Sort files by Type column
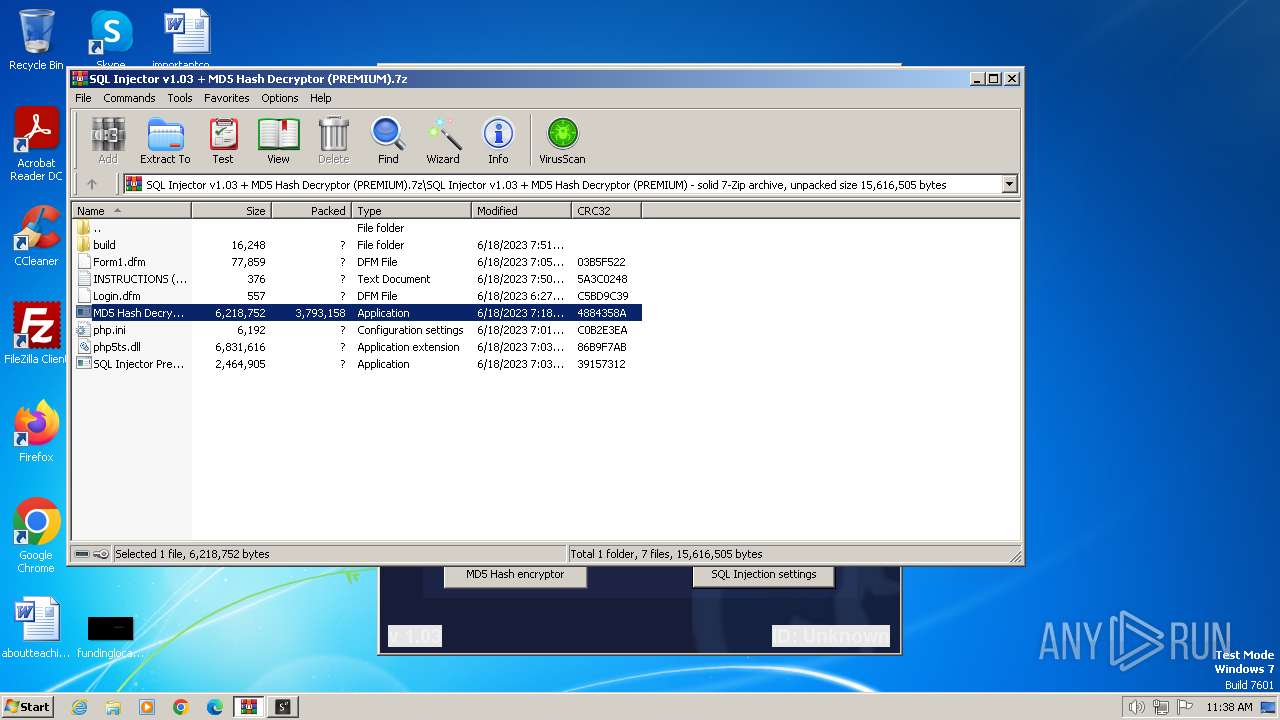 pos(411,211)
